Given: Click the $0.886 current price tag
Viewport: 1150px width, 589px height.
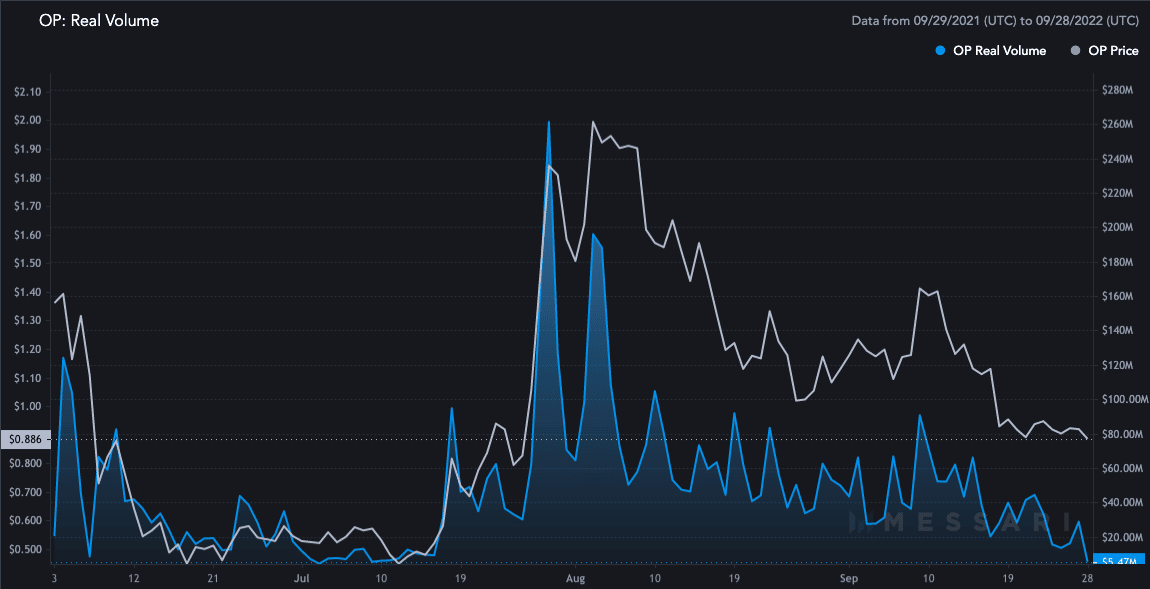Looking at the screenshot, I should coord(26,438).
